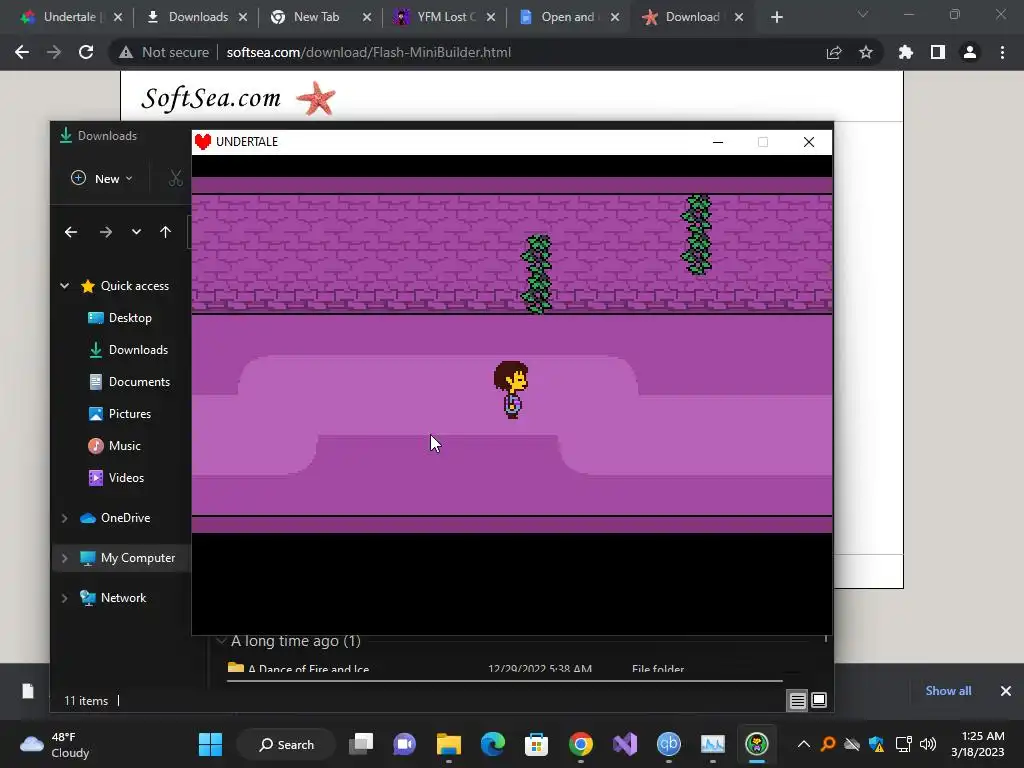1024x768 pixels.
Task: Share this page icon in address bar
Action: click(834, 52)
